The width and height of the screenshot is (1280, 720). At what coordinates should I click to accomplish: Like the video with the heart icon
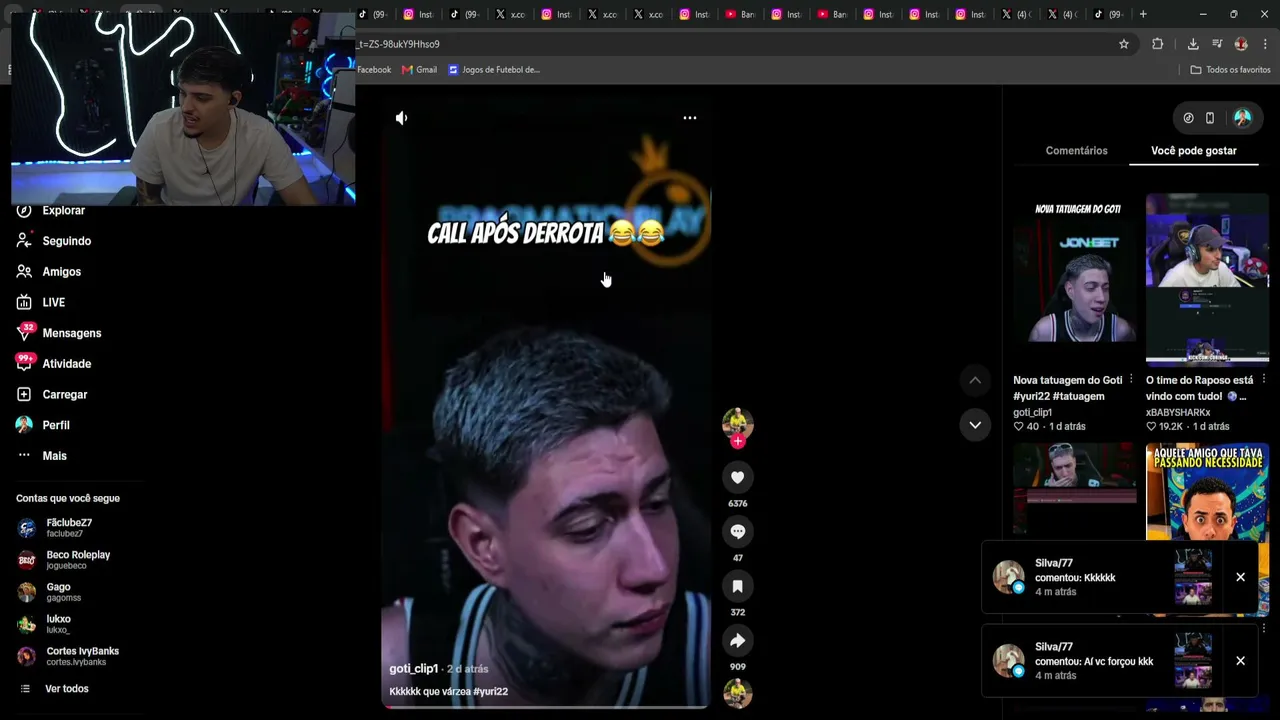(738, 478)
